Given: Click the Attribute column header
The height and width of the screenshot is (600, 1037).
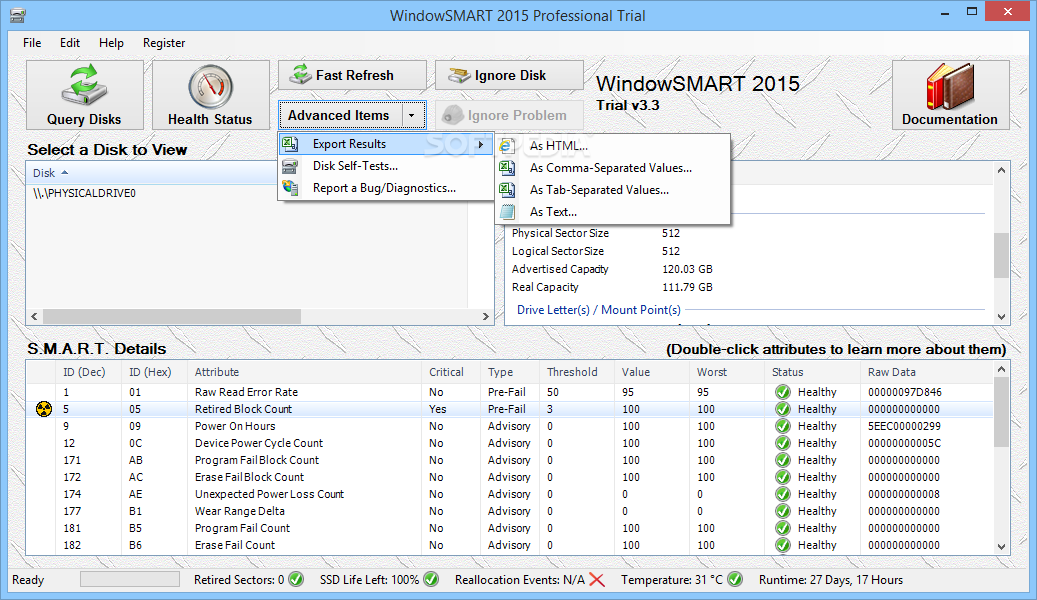Looking at the screenshot, I should point(304,372).
